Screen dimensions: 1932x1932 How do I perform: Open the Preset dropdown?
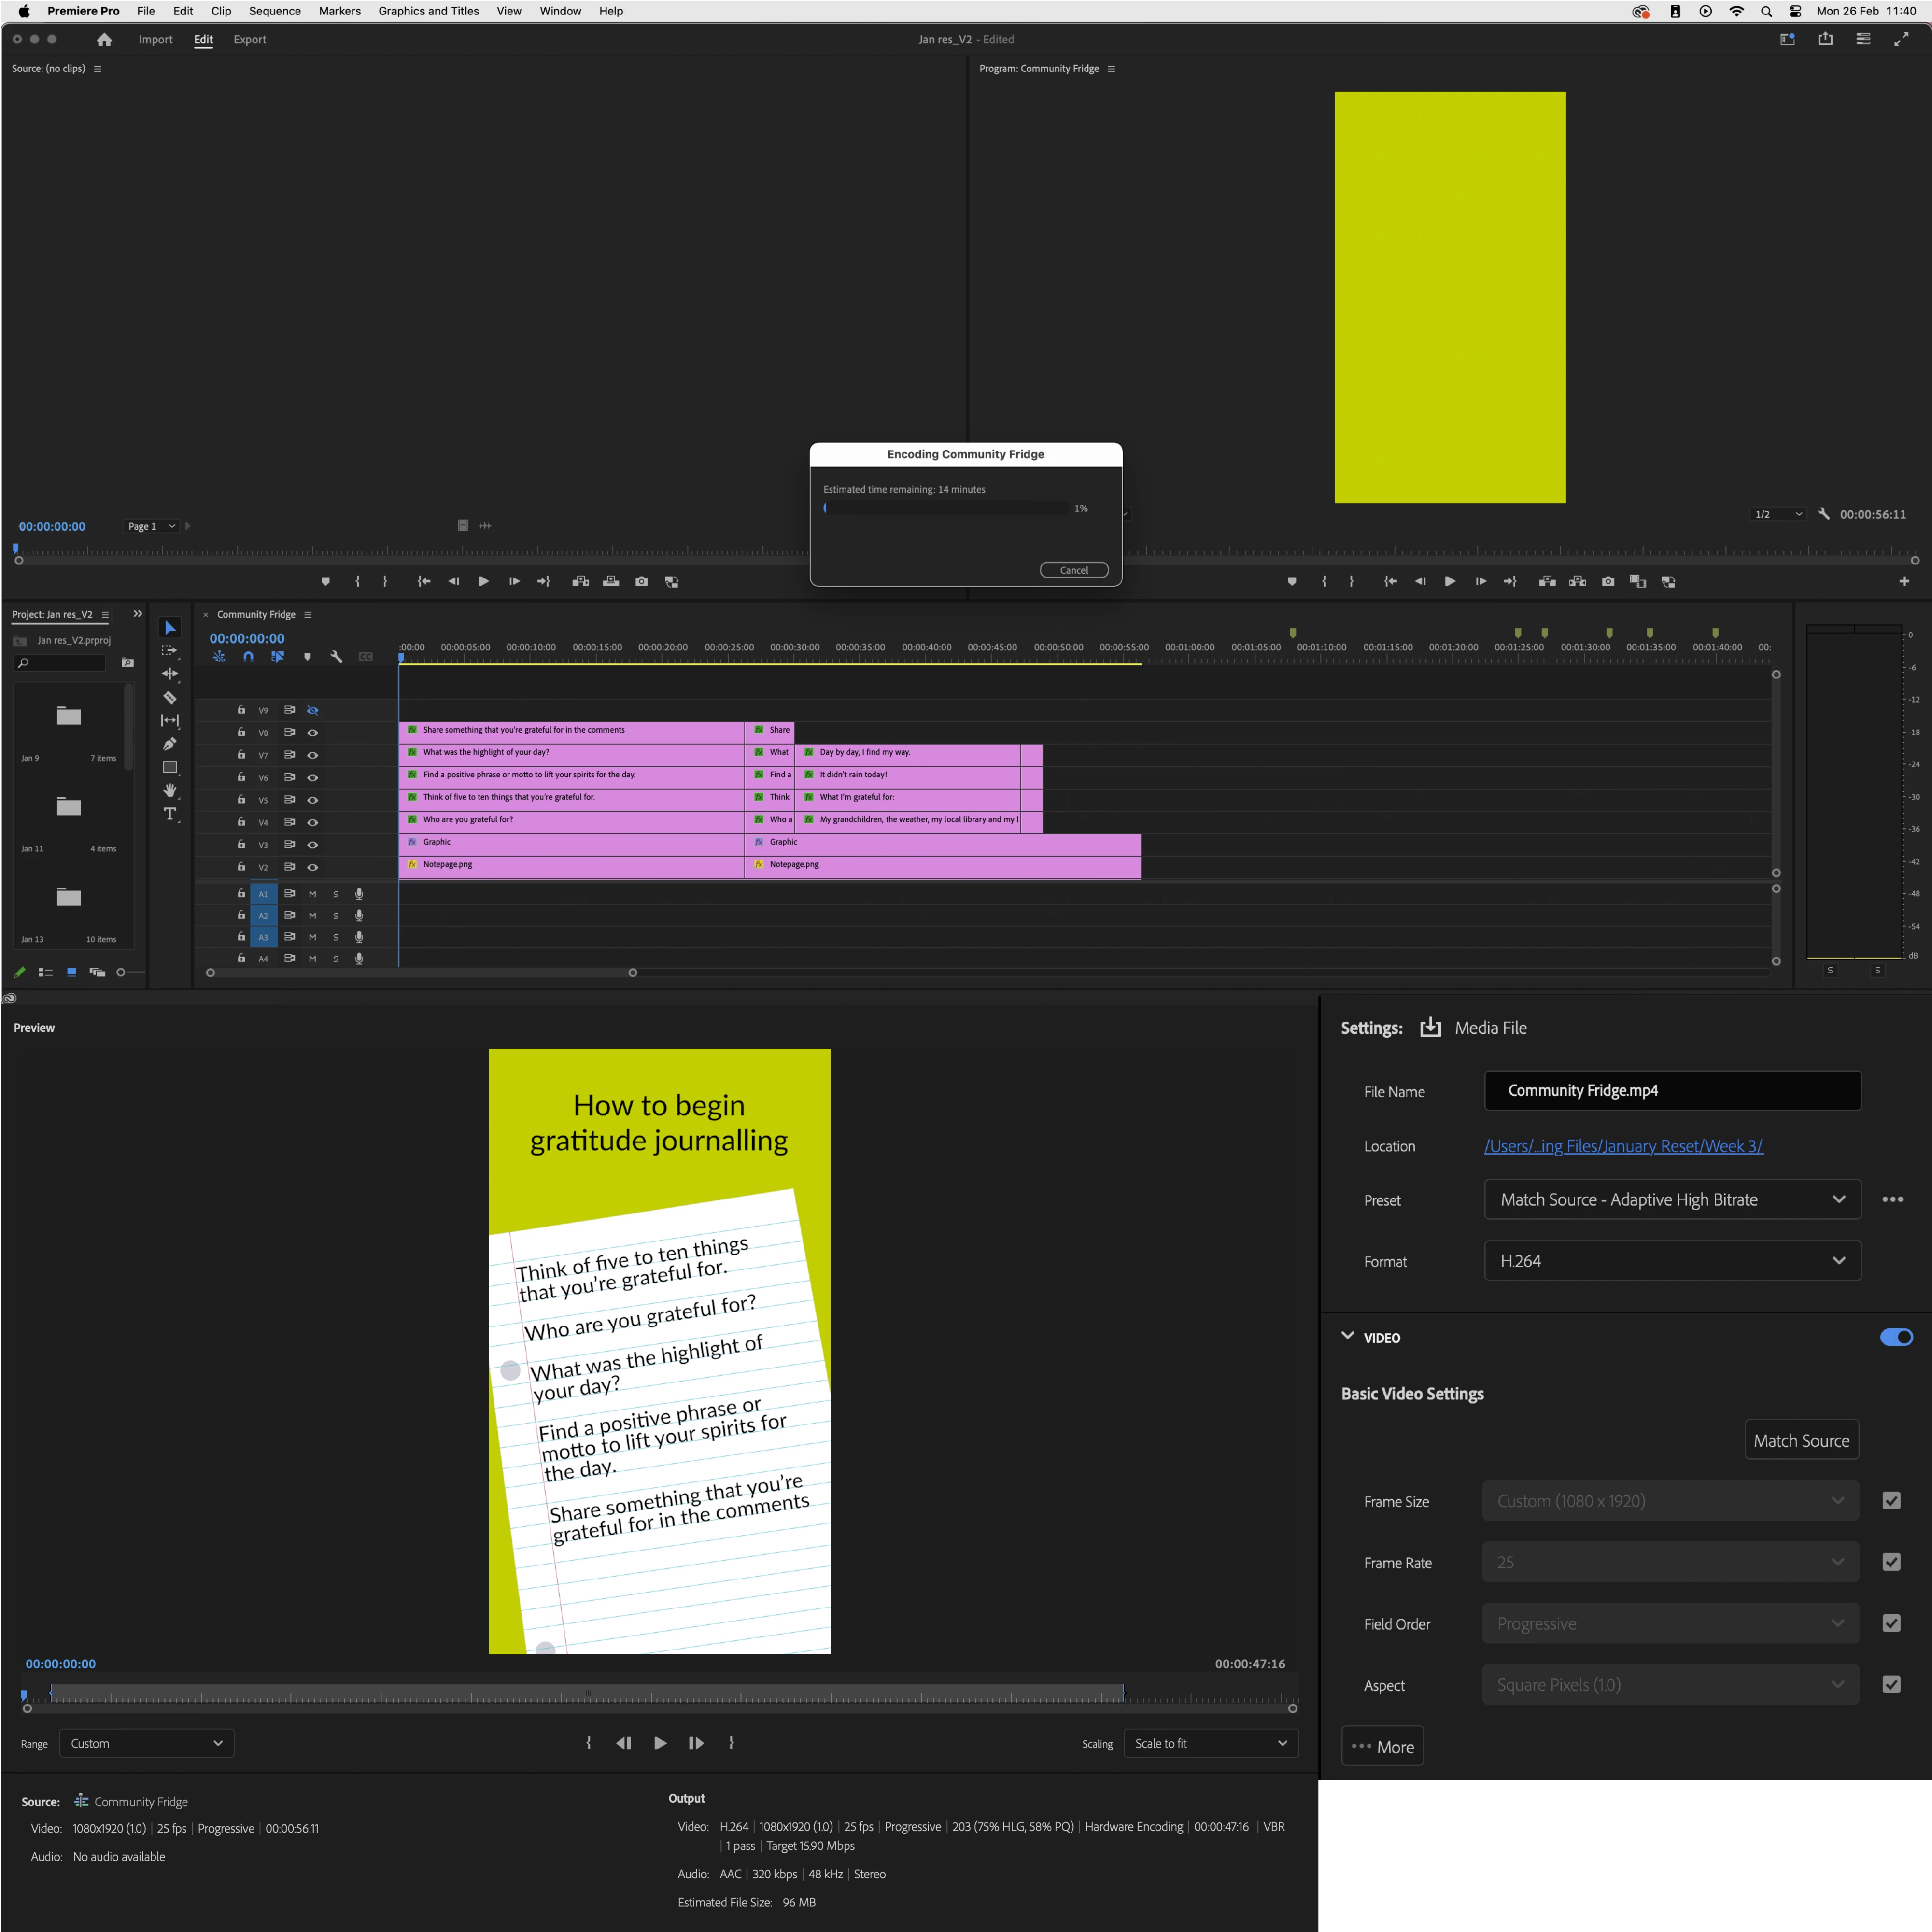(x=1672, y=1199)
